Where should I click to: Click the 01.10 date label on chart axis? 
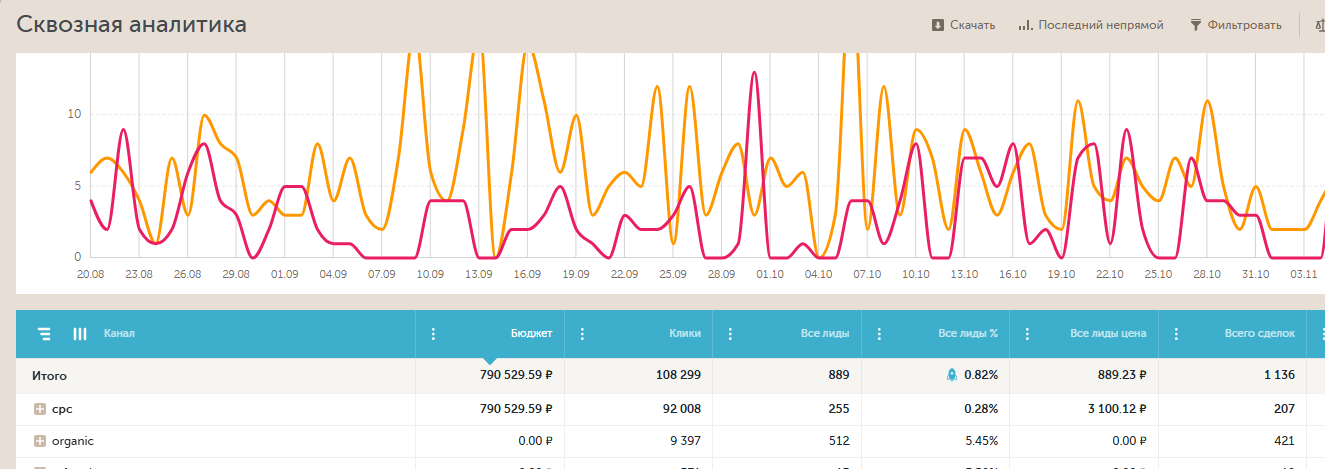click(769, 274)
